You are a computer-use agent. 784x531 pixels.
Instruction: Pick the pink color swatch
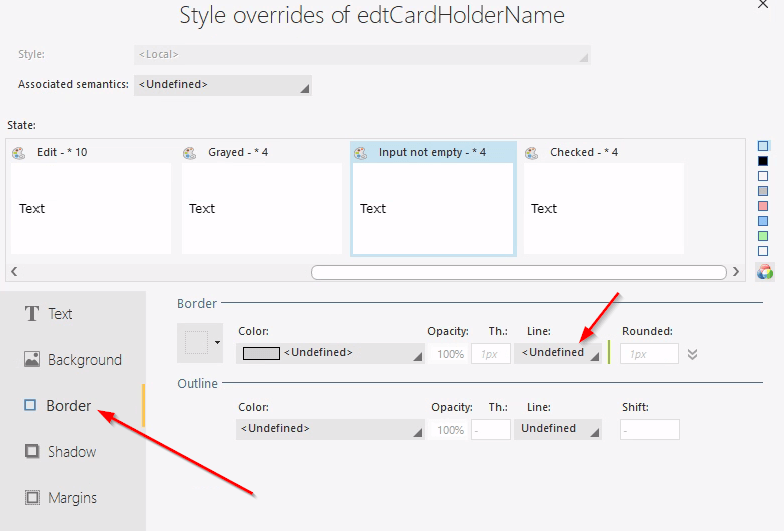point(764,206)
